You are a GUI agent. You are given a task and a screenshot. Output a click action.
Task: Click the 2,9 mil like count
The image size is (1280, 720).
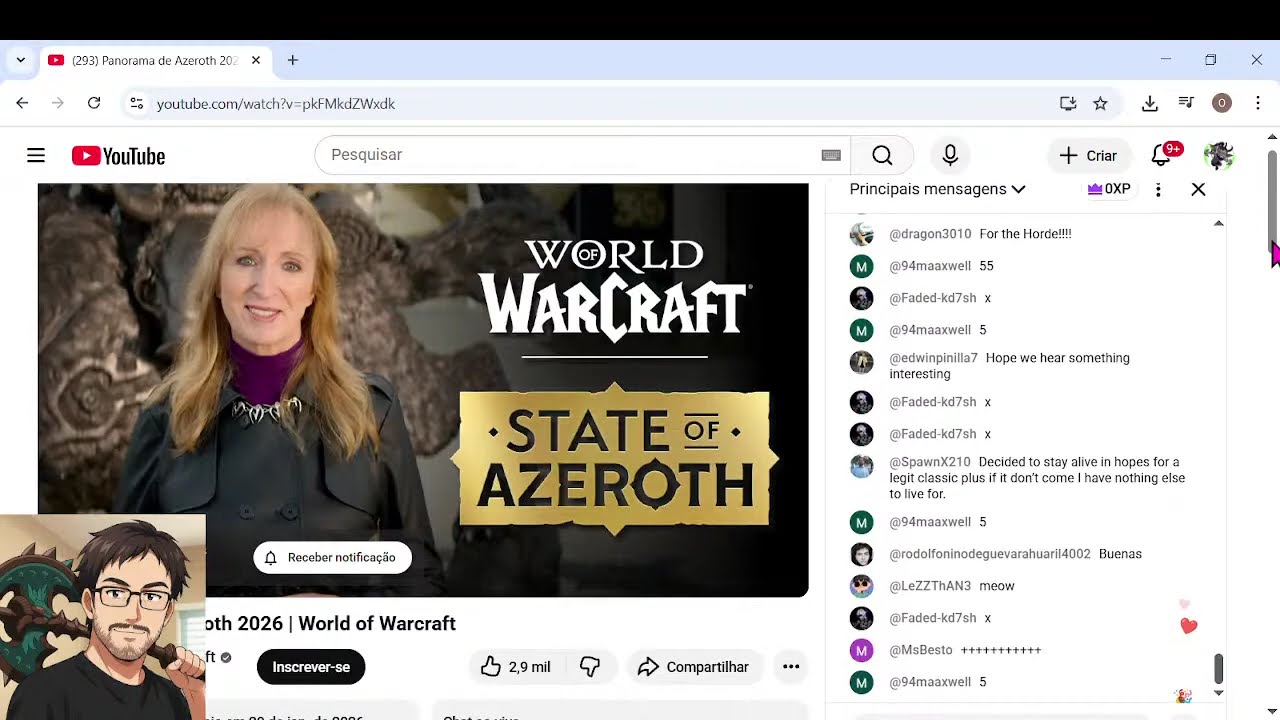(x=529, y=667)
